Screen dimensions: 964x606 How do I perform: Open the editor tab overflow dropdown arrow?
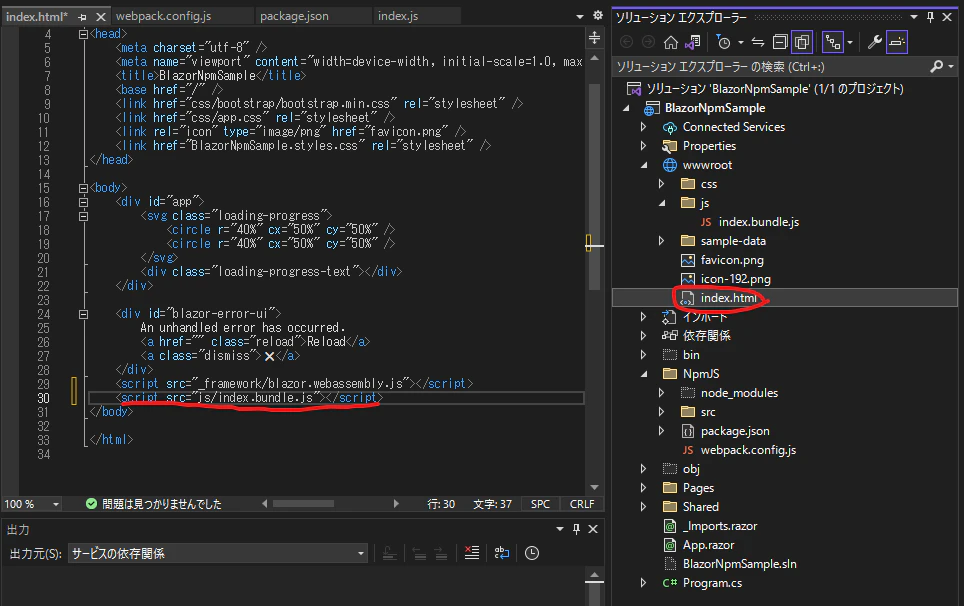[x=580, y=17]
